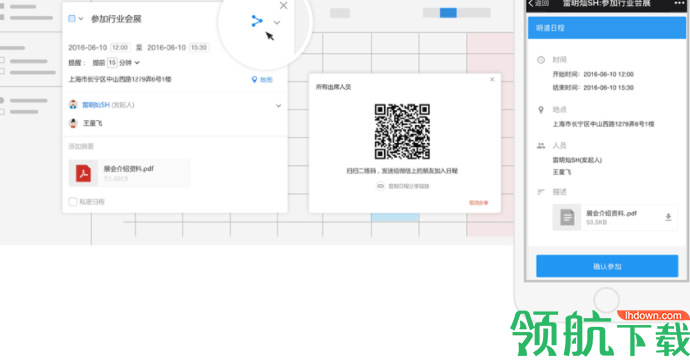Close the 参加行业会展 event detail panel

pyautogui.click(x=283, y=5)
